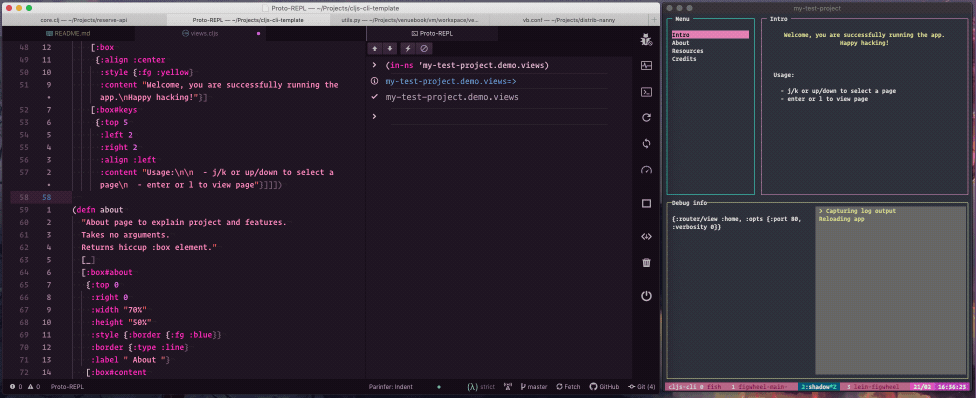Viewport: 976px width, 398px height.
Task: Click the terminal prompt icon in the sidebar
Action: pos(646,92)
